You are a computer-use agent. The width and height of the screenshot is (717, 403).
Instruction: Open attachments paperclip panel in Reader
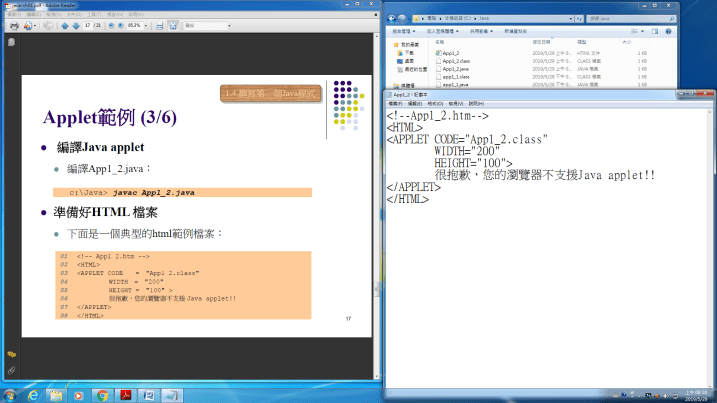pyautogui.click(x=11, y=370)
